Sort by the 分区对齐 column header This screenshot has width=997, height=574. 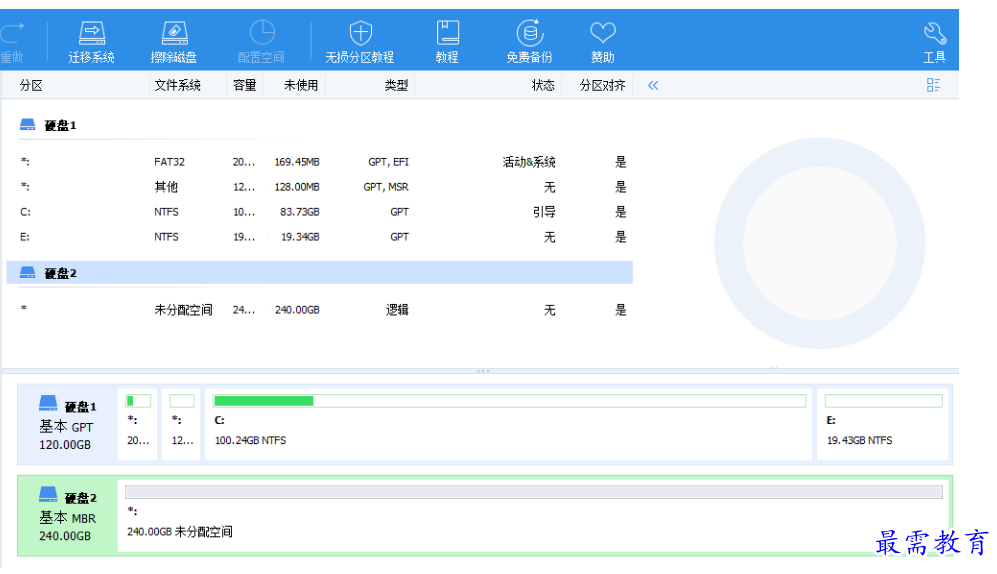coord(602,85)
